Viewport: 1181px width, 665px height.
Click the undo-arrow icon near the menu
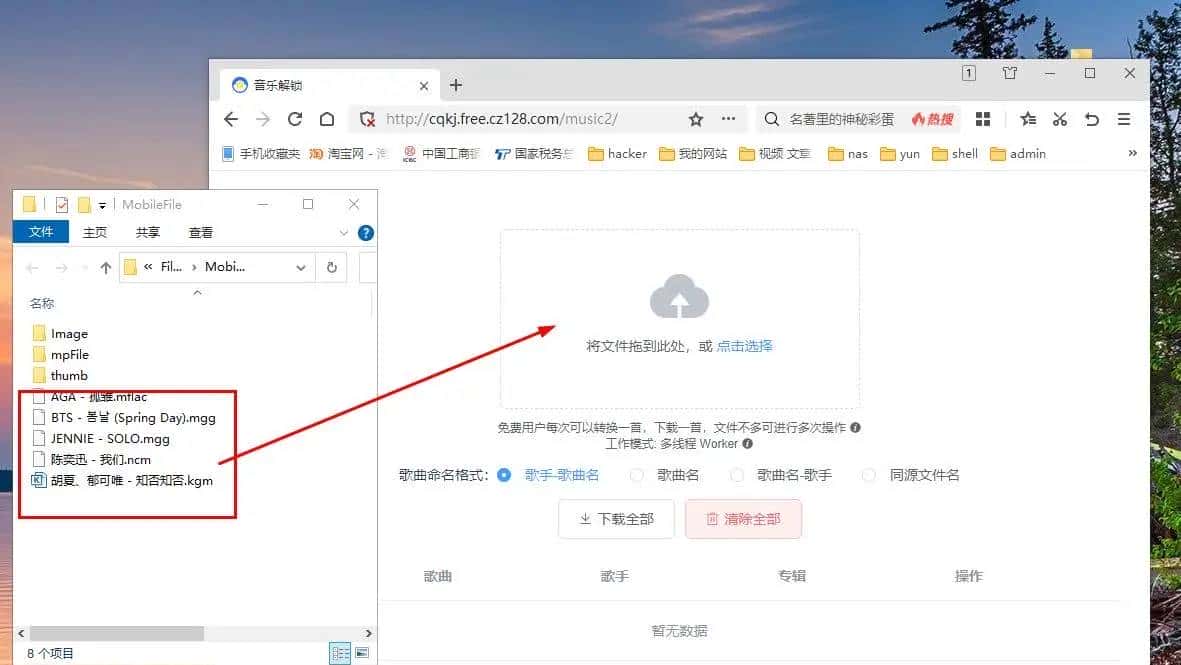pyautogui.click(x=1092, y=119)
